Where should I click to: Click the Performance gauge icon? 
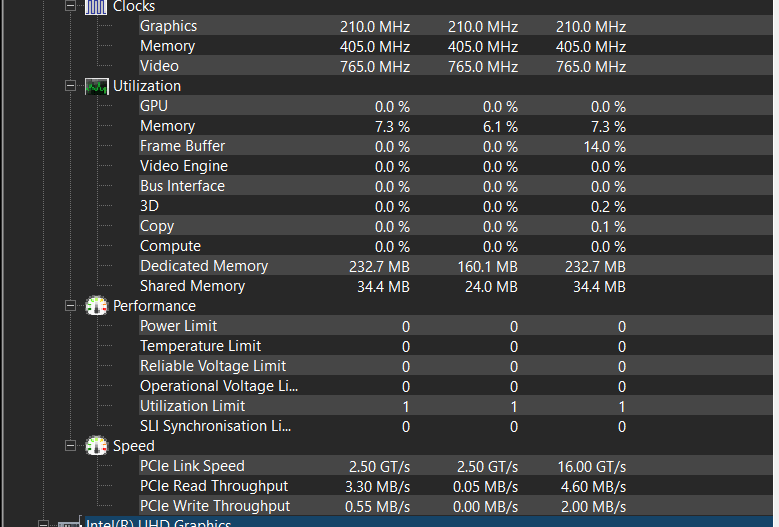coord(96,306)
